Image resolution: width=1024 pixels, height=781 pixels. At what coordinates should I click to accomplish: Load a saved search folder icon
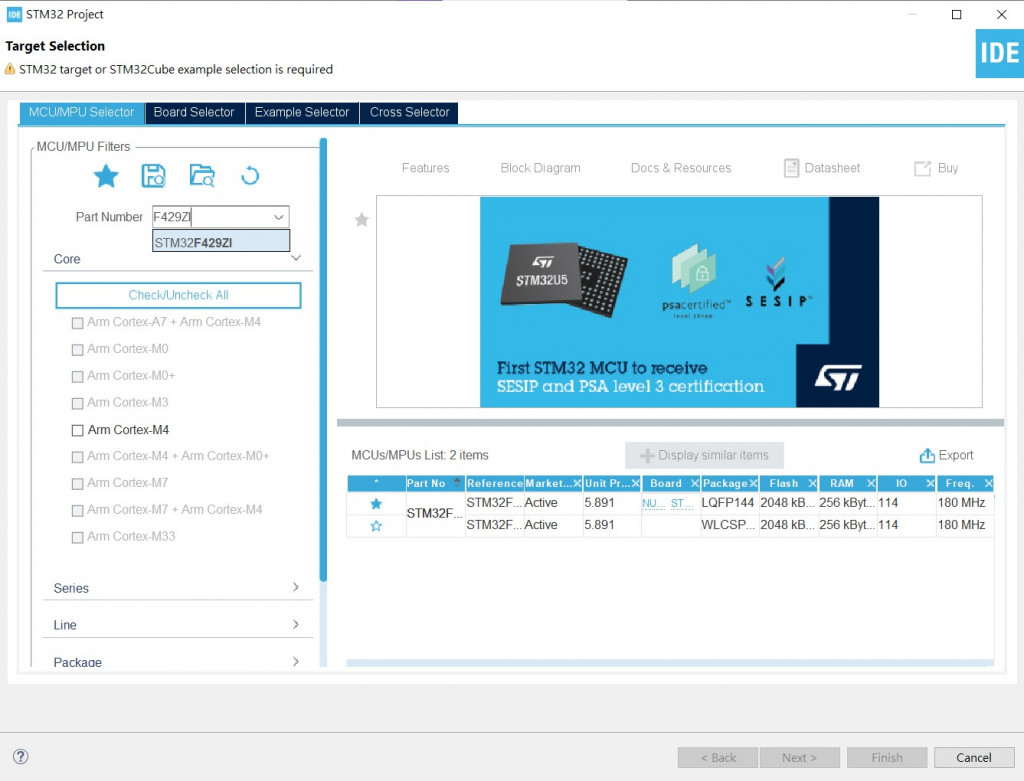coord(202,176)
